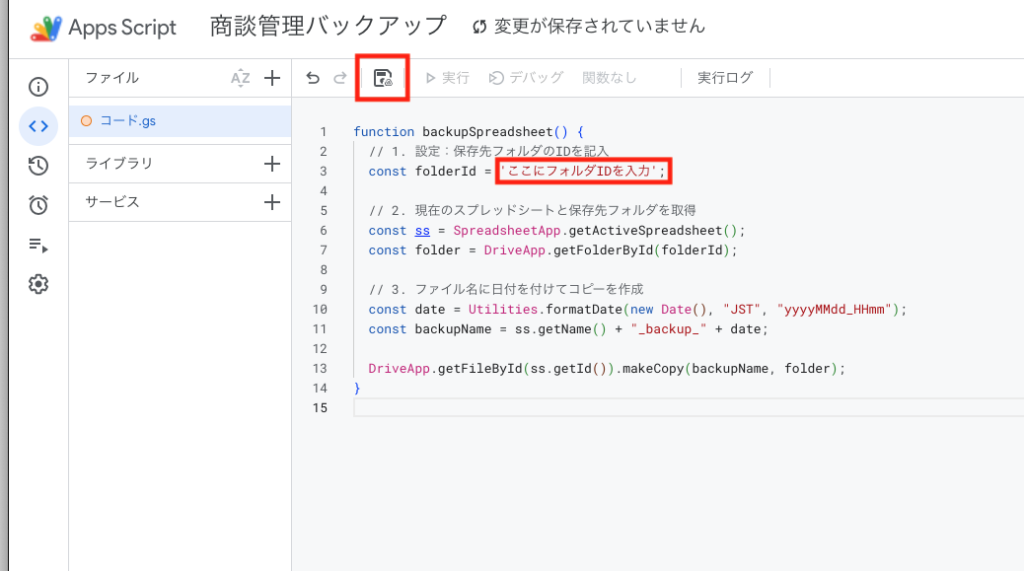Viewport: 1024px width, 571px height.
Task: Select the コード.gs file
Action: click(x=127, y=121)
